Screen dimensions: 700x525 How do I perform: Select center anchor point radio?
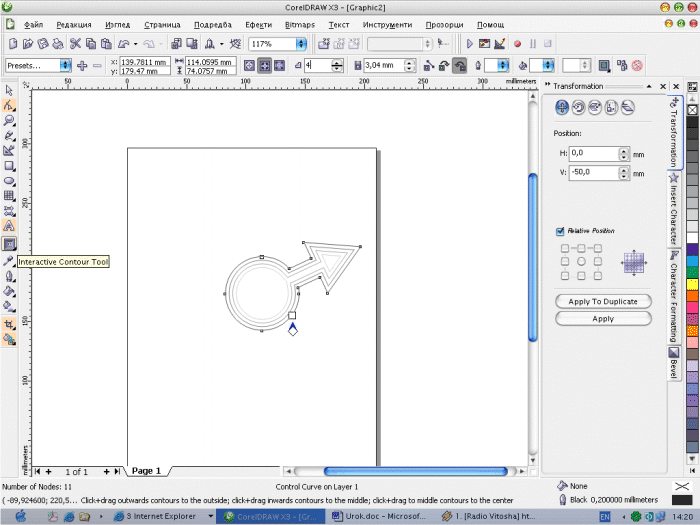point(581,262)
